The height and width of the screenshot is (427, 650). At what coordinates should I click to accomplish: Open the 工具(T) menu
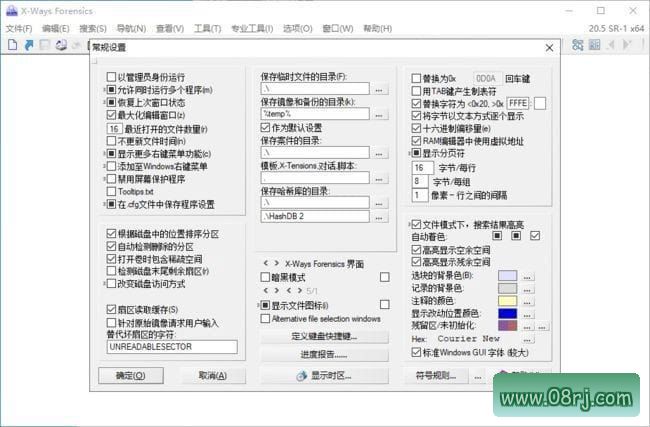click(208, 28)
